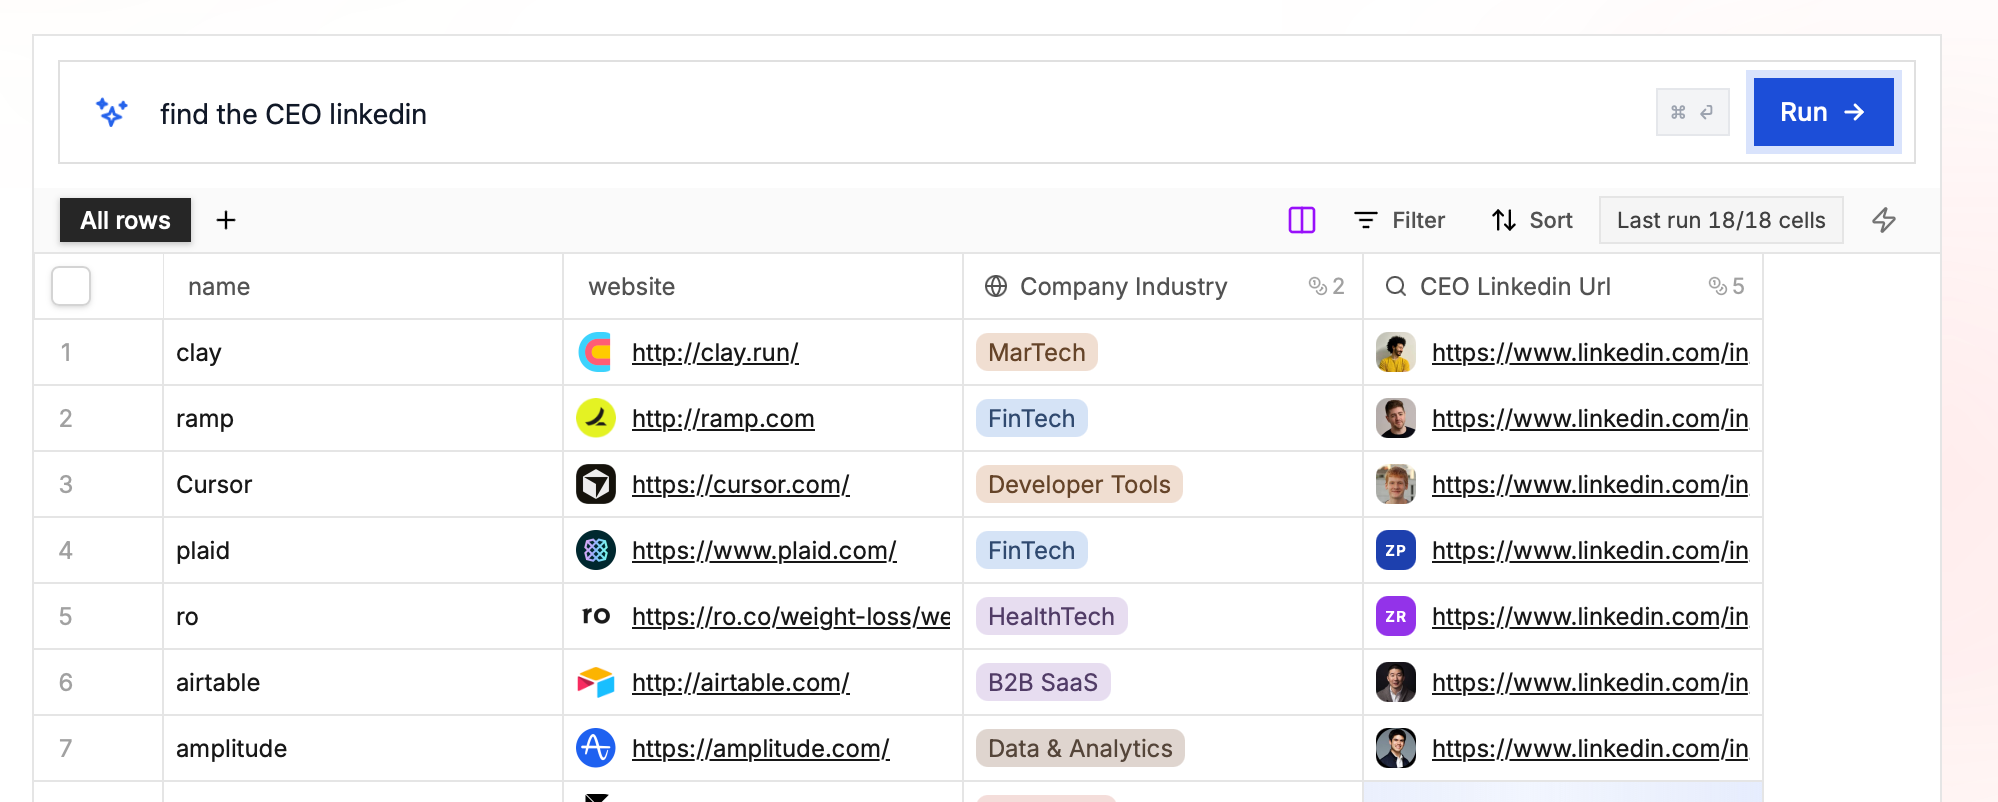Open the https://cursor.com/ link

point(741,484)
